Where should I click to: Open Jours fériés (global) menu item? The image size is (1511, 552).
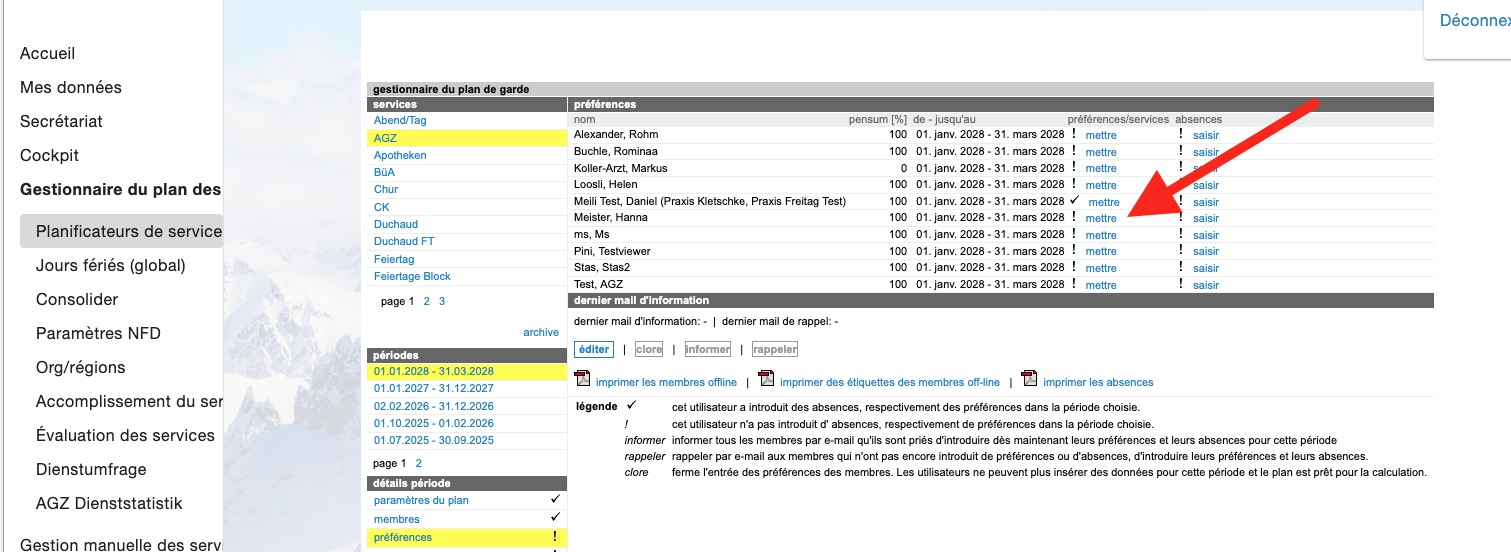tap(110, 265)
